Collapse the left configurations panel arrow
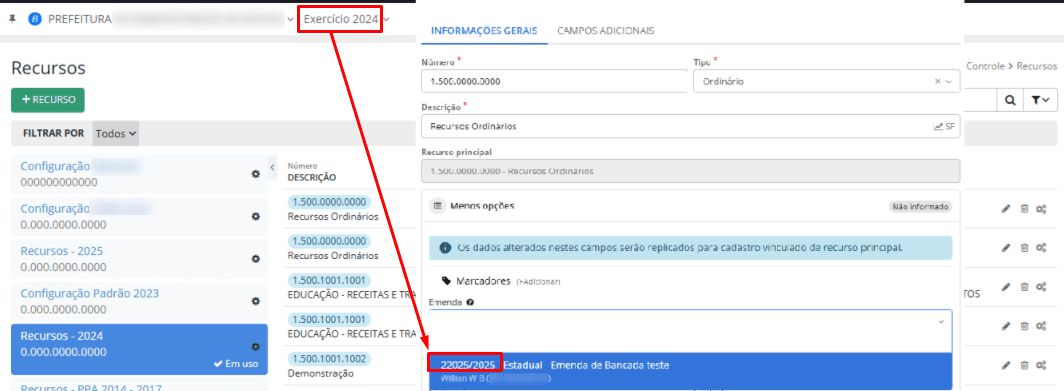Screen dimensions: 1064x391 [x=272, y=167]
